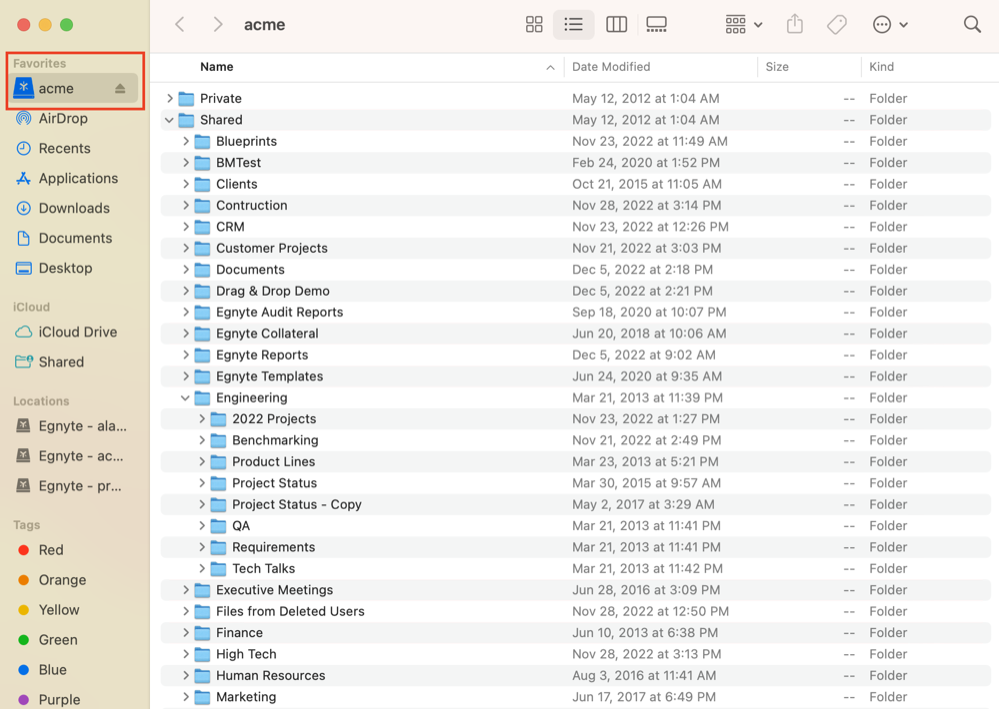This screenshot has width=999, height=709.
Task: Switch to icon grid view
Action: coord(534,25)
